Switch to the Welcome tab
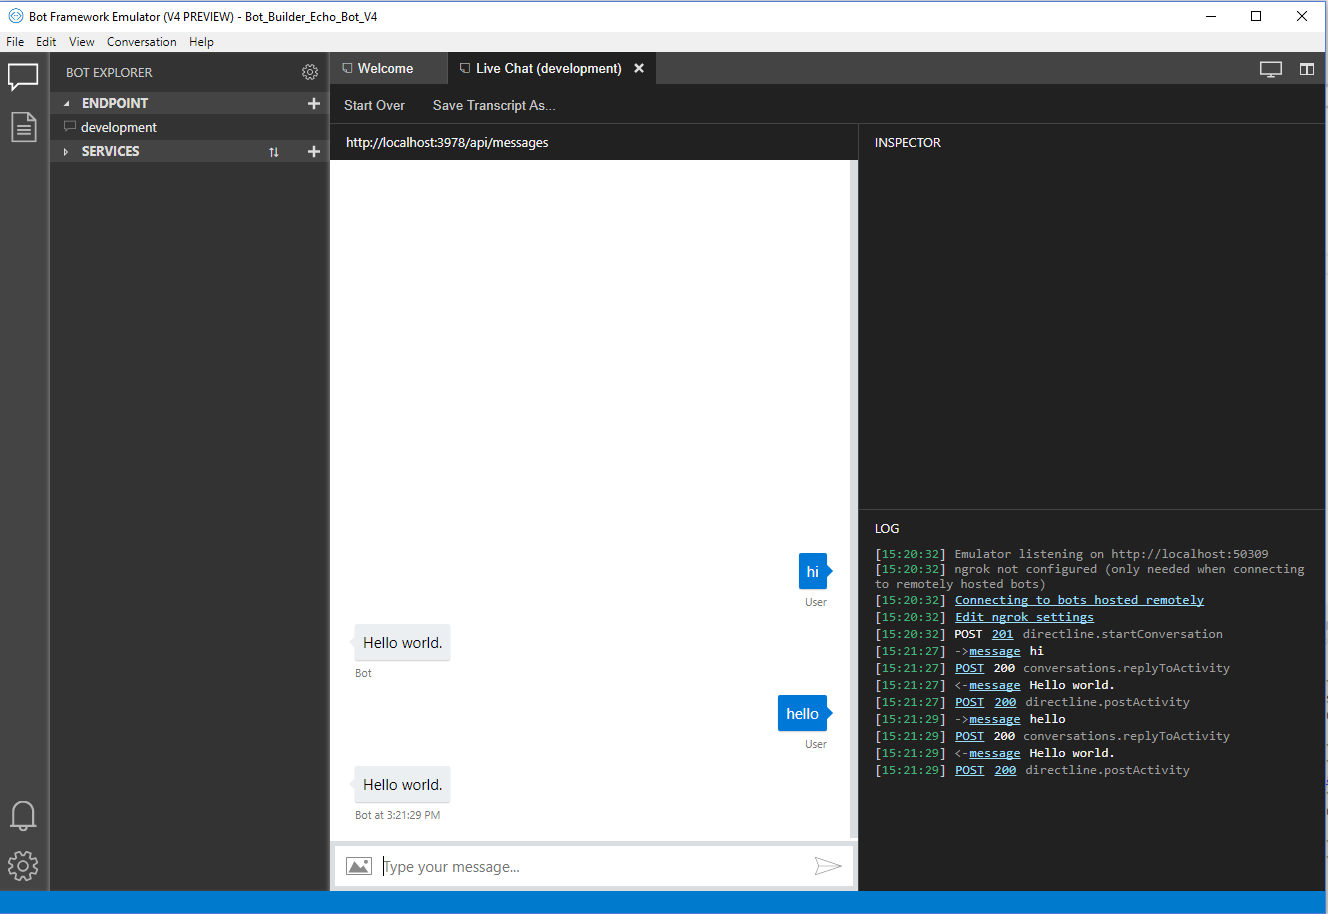This screenshot has height=914, width=1328. click(388, 68)
